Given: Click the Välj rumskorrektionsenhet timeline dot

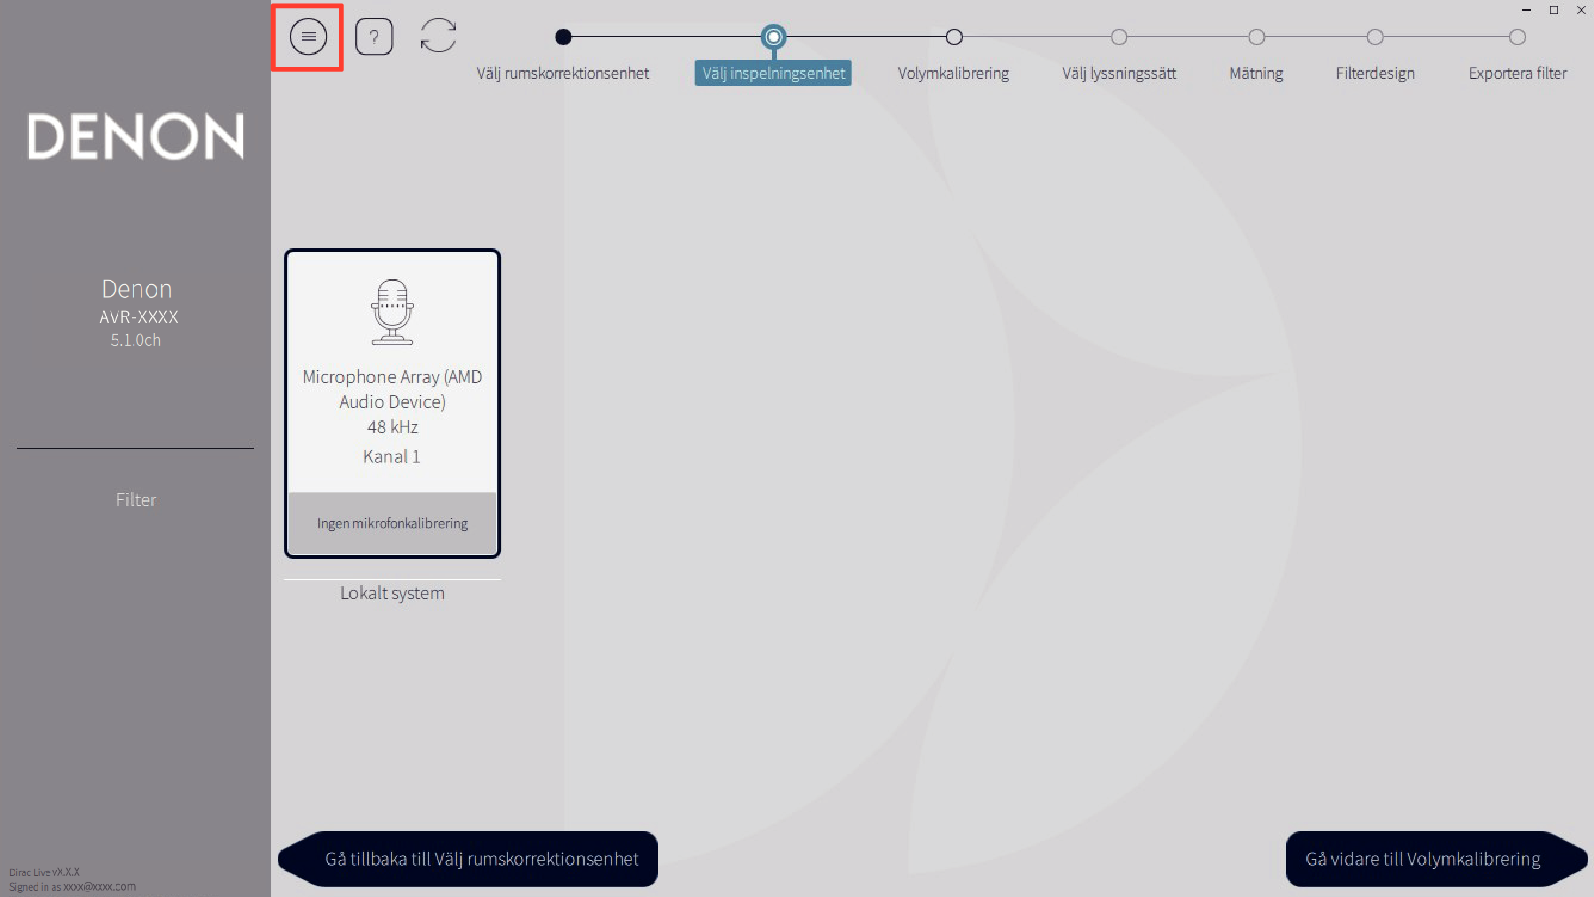Looking at the screenshot, I should (563, 37).
